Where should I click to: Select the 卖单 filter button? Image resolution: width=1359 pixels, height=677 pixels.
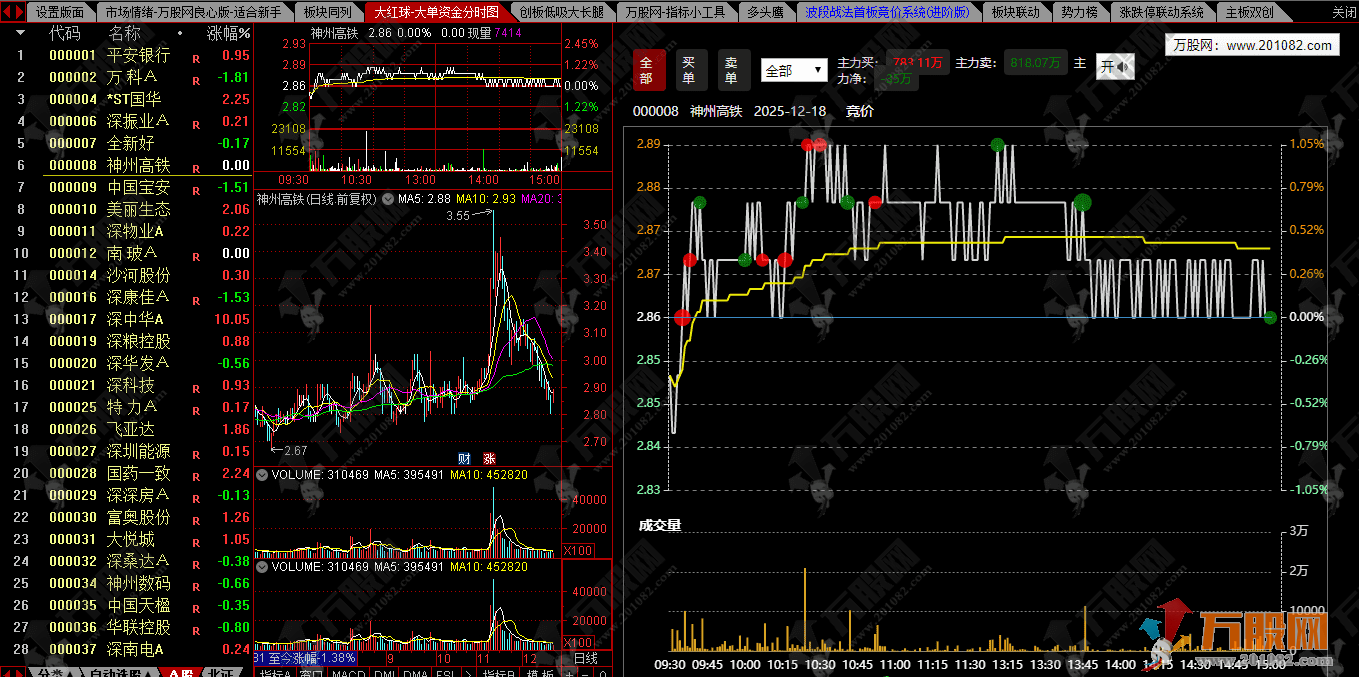point(732,70)
